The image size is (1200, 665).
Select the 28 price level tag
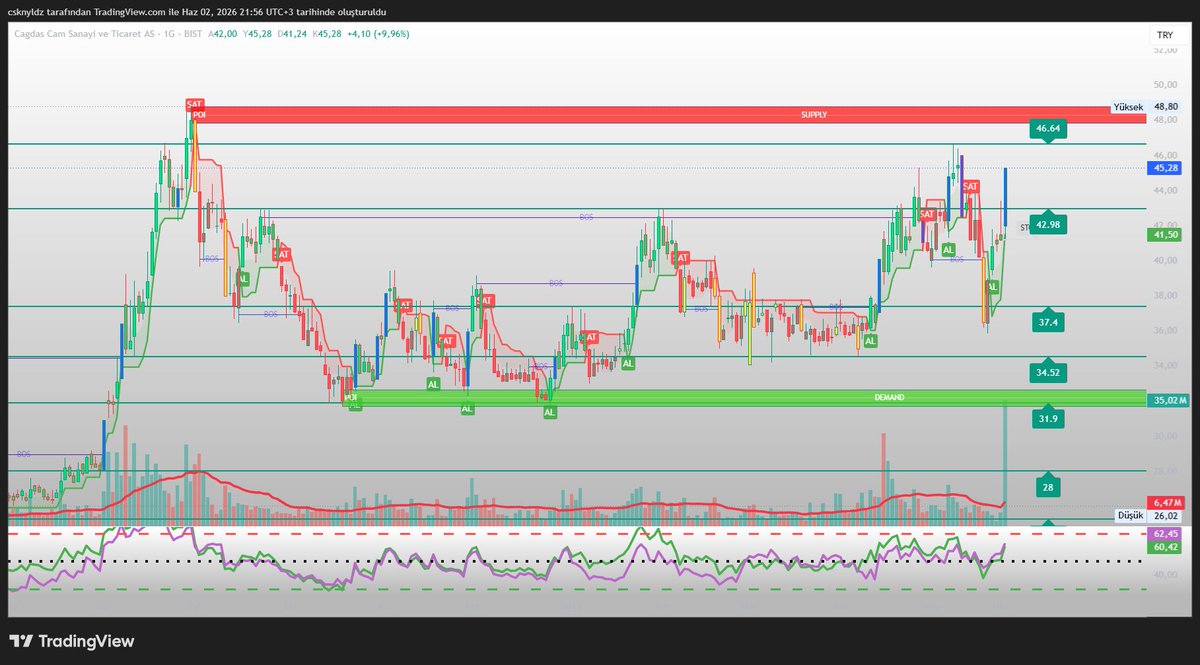[1048, 488]
